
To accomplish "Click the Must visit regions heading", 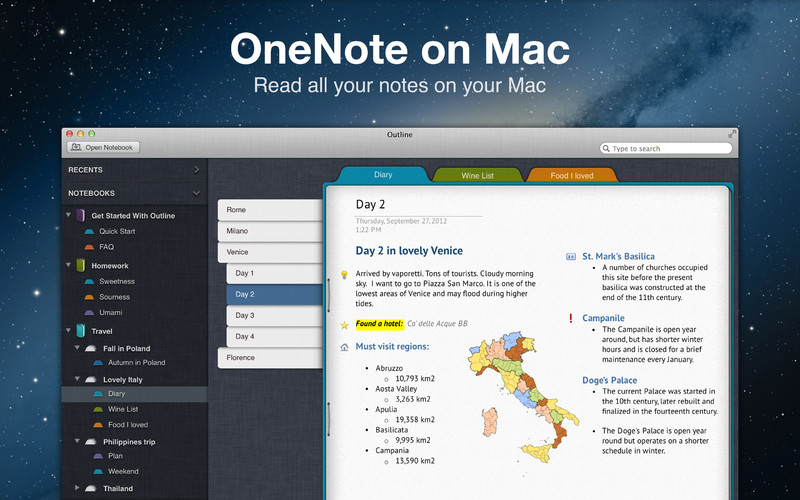I will tap(392, 346).
